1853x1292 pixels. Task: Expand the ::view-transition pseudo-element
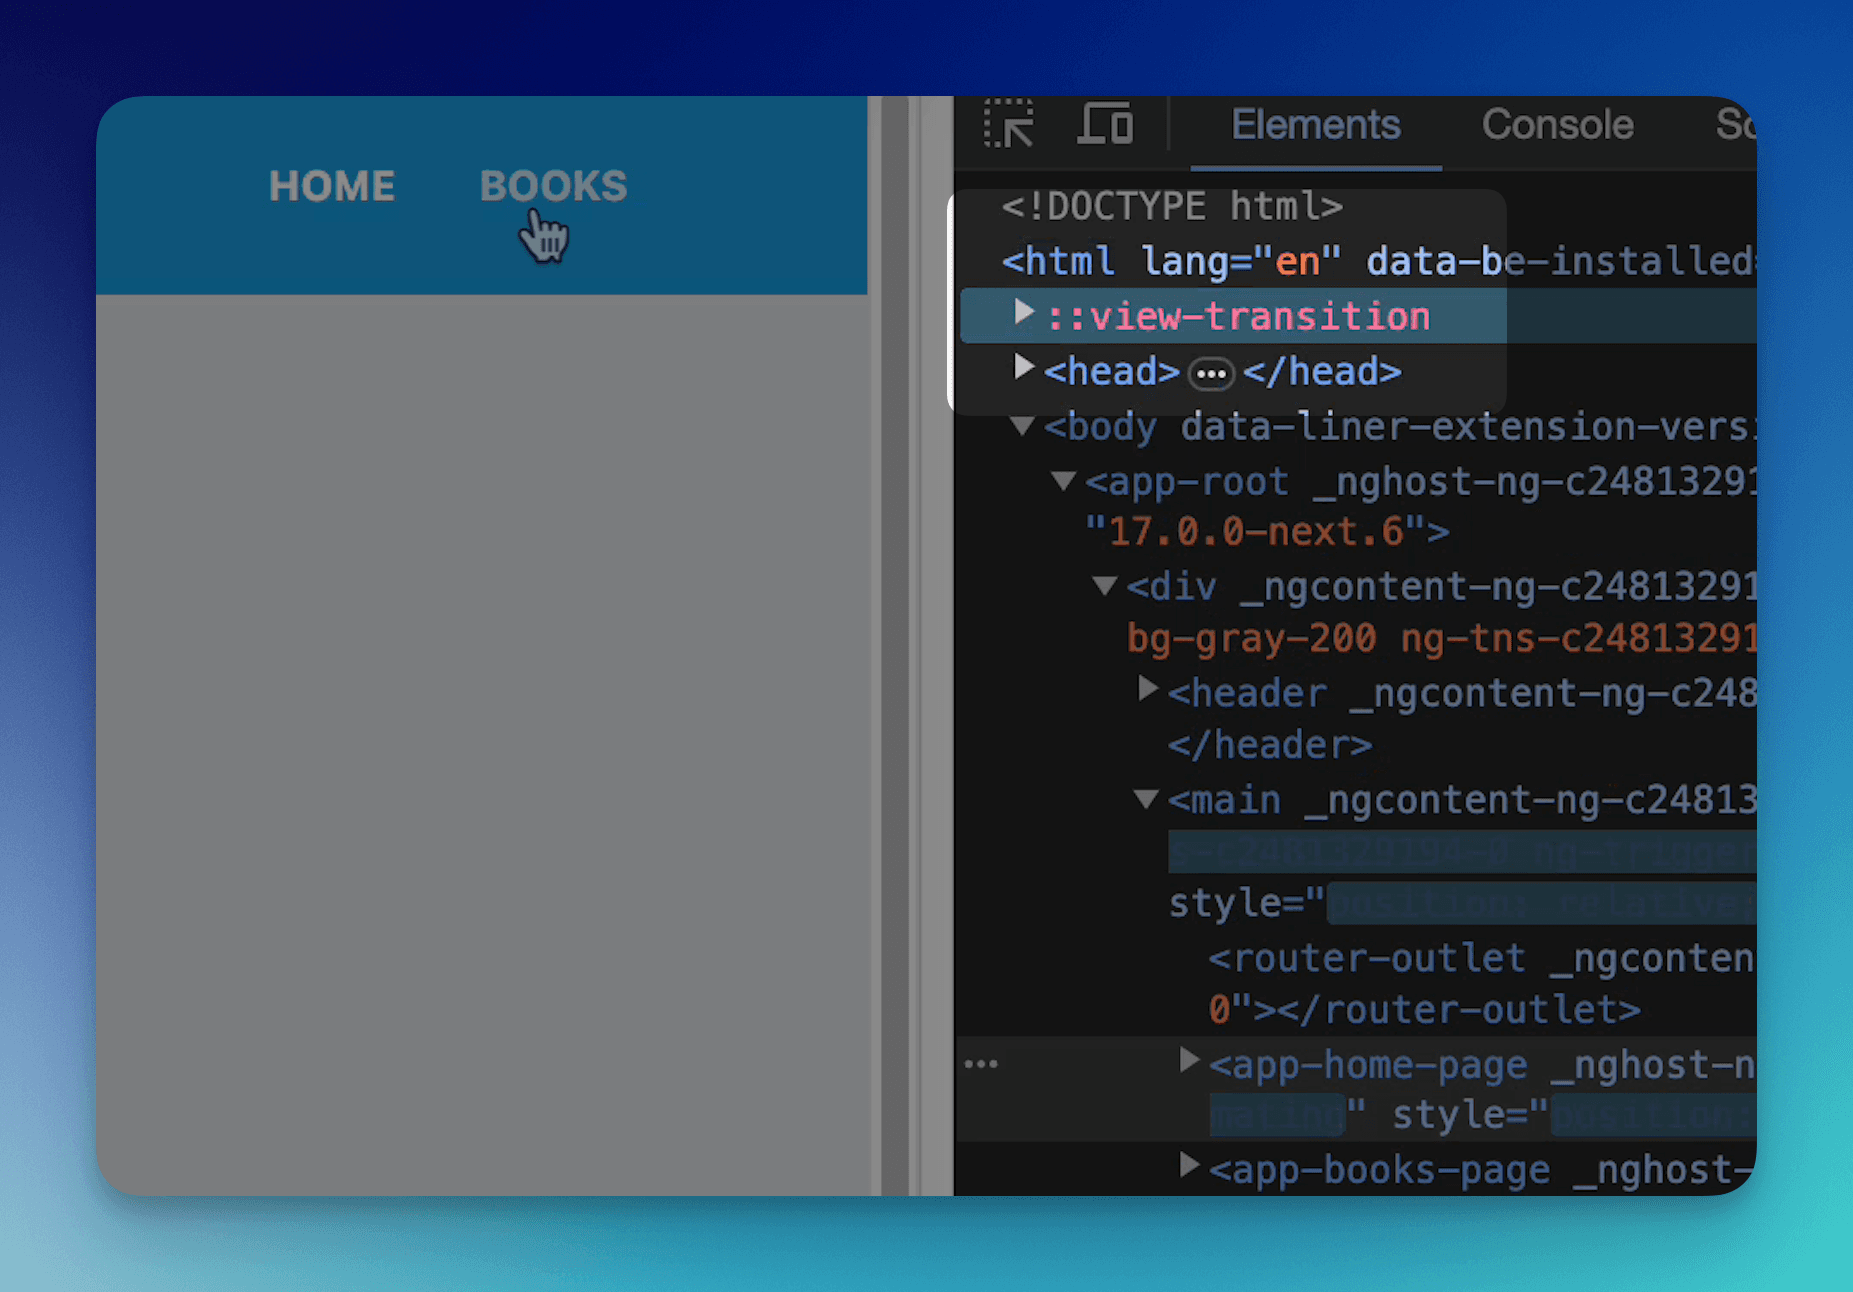tap(1023, 313)
